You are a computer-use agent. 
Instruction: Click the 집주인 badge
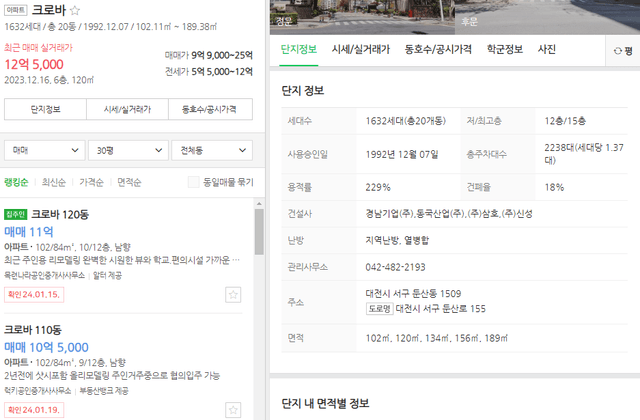[16, 214]
